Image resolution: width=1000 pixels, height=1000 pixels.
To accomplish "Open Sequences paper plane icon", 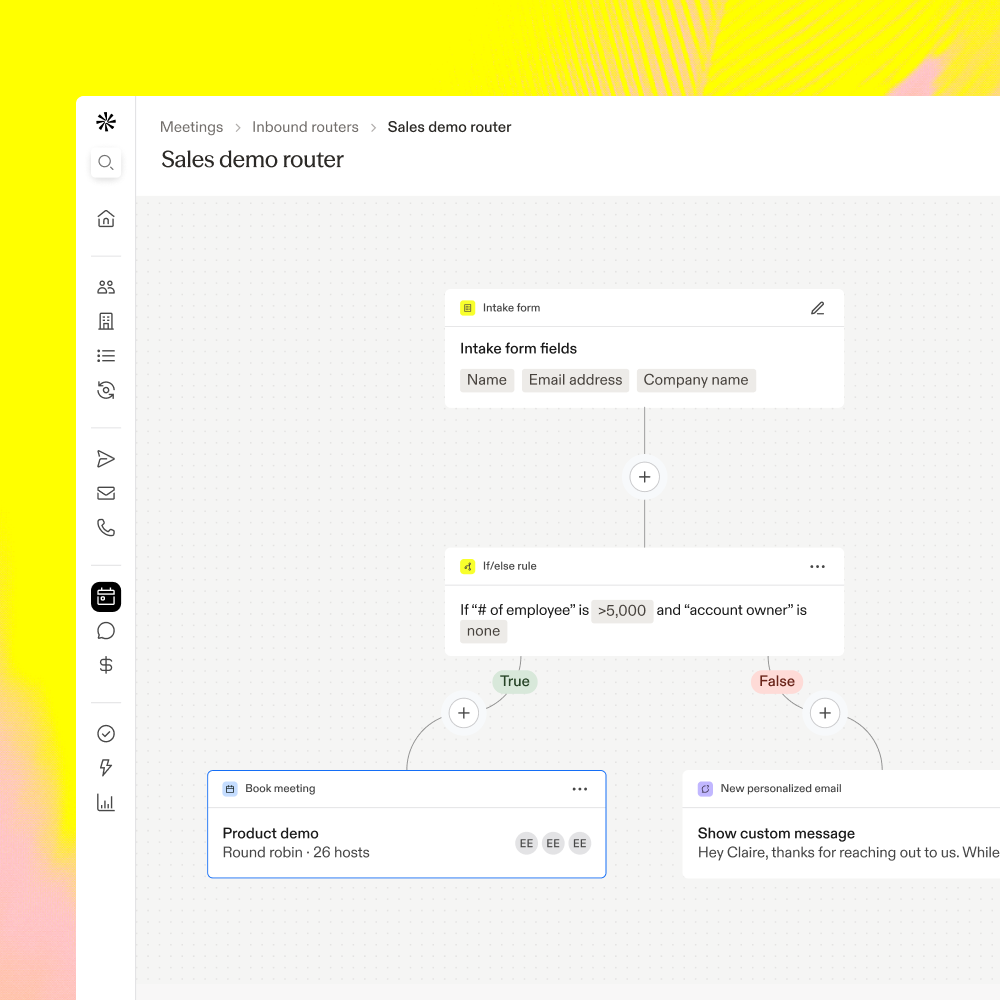I will tap(106, 459).
